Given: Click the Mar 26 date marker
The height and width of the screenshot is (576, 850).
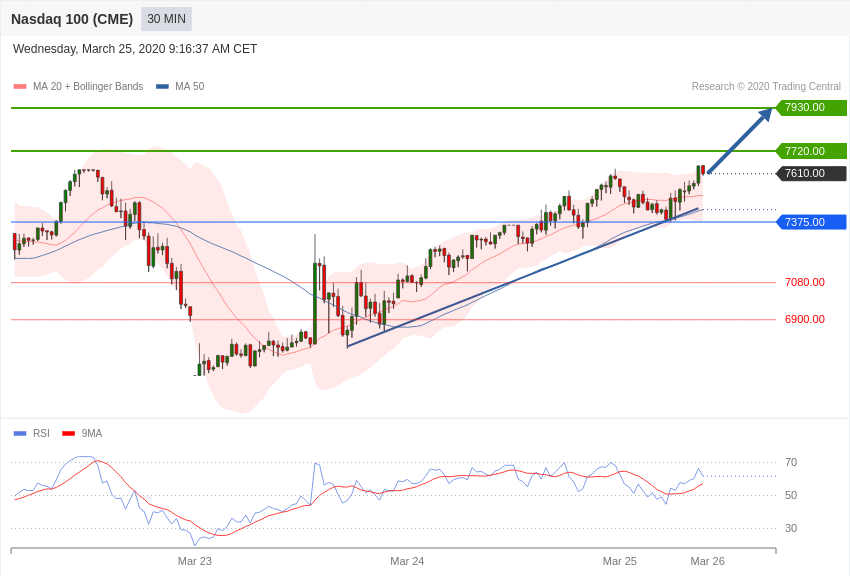Looking at the screenshot, I should click(707, 561).
